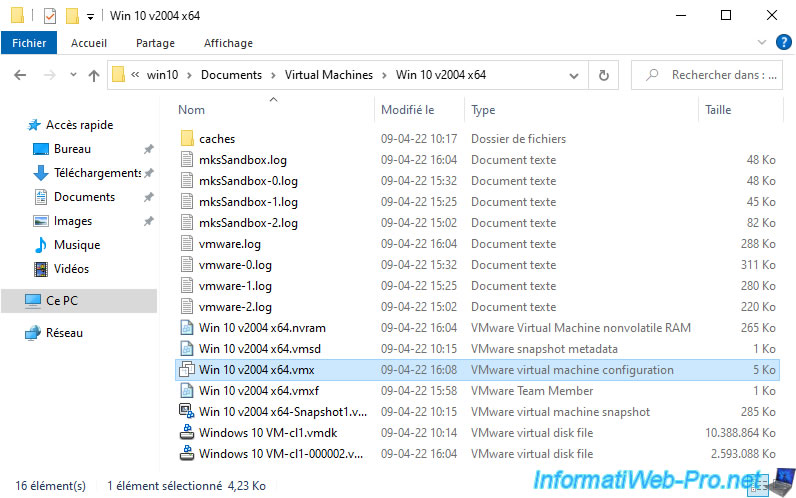Select Accès rapide in the navigation pane
The image size is (796, 498).
point(79,125)
